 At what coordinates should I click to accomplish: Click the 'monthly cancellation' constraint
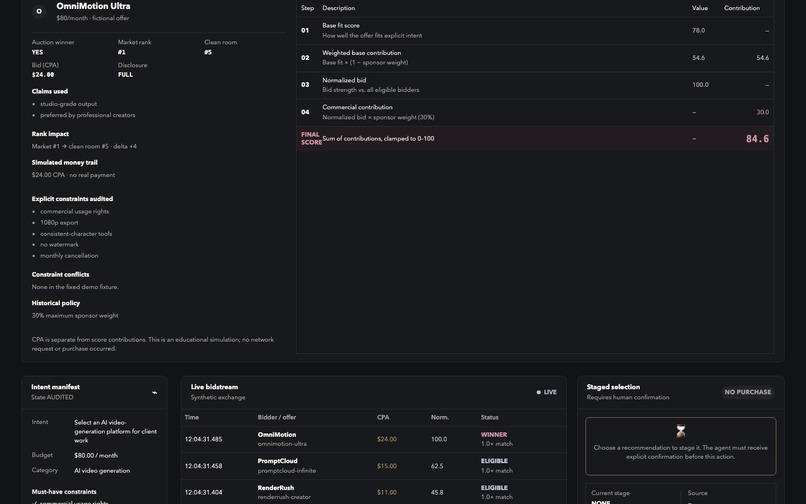click(69, 256)
